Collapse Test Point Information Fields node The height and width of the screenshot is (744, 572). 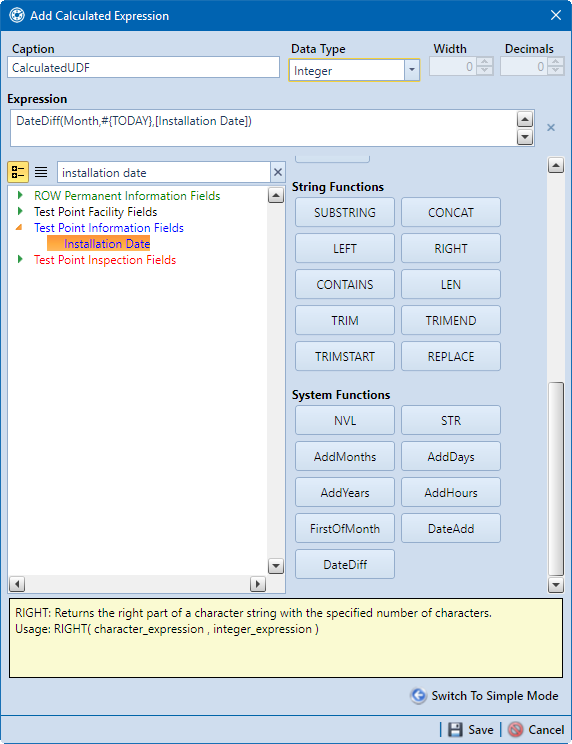coord(19,227)
